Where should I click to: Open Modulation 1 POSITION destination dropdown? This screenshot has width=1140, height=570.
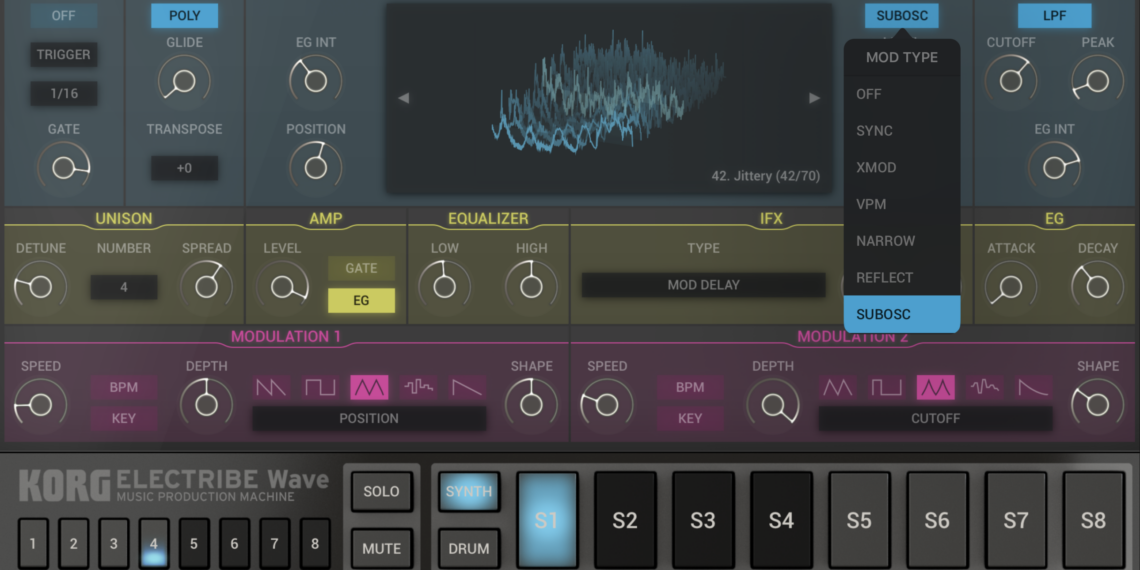coord(369,419)
